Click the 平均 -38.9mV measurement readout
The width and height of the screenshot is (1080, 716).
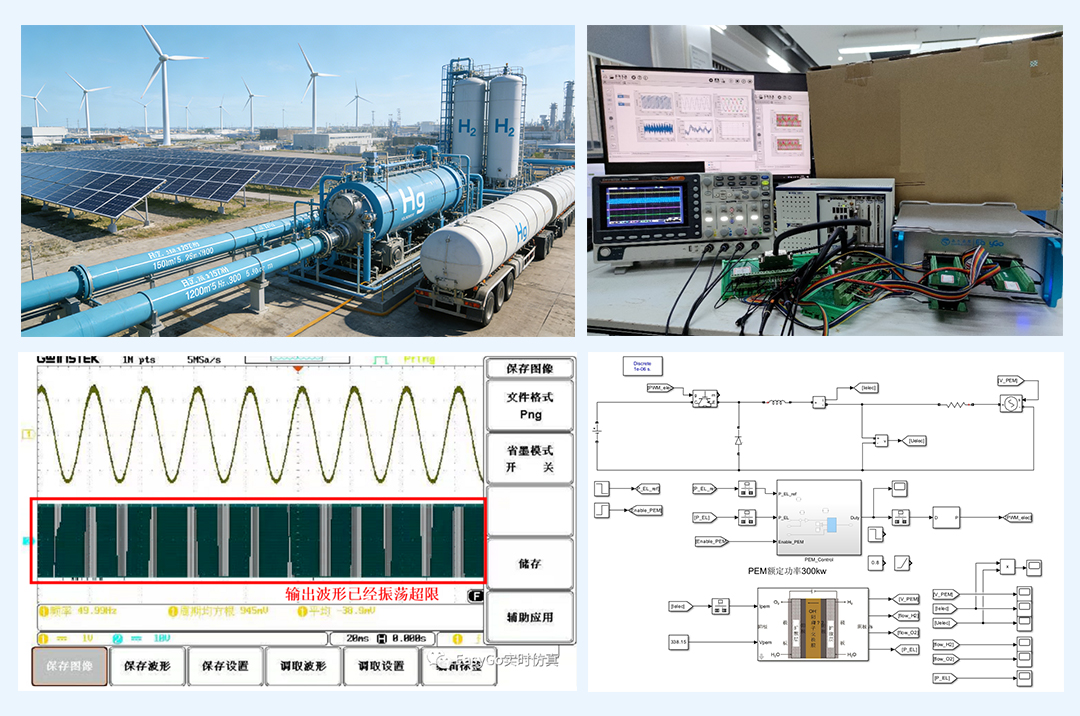[x=337, y=611]
